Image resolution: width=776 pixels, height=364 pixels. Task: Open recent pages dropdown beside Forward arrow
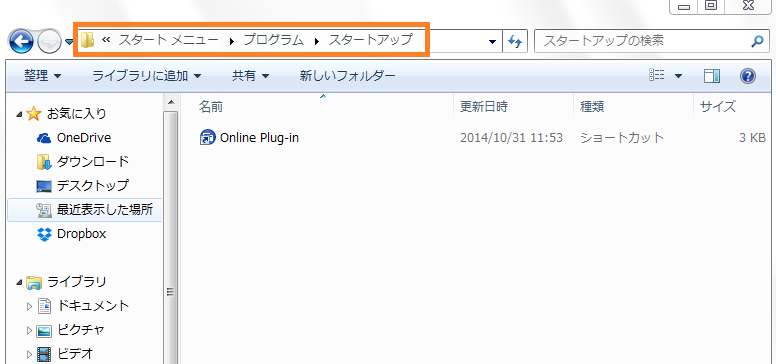[69, 42]
